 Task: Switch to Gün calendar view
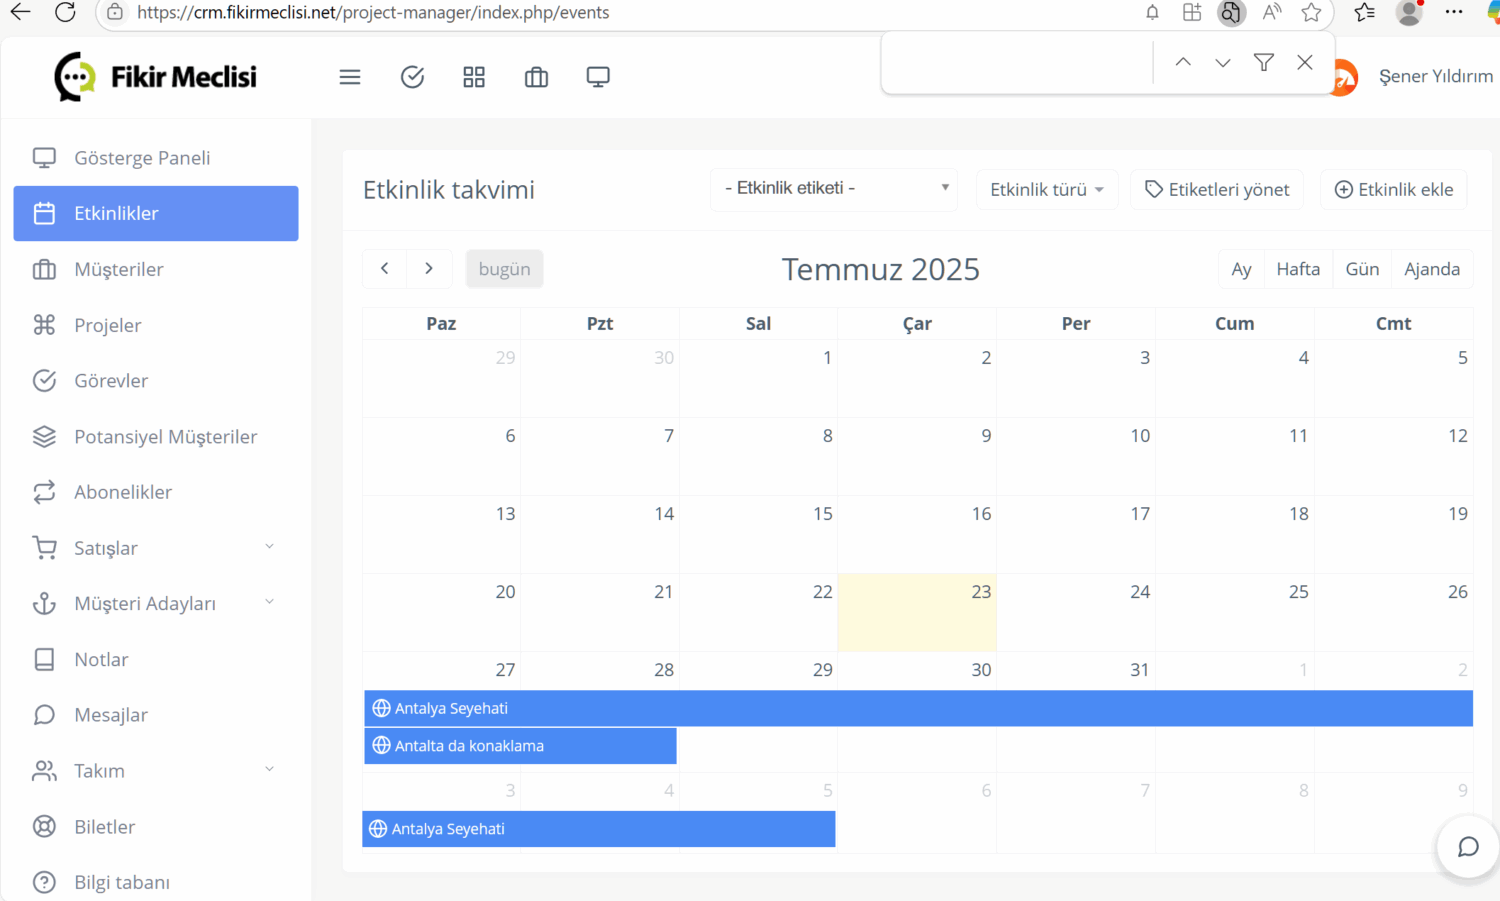click(x=1362, y=269)
